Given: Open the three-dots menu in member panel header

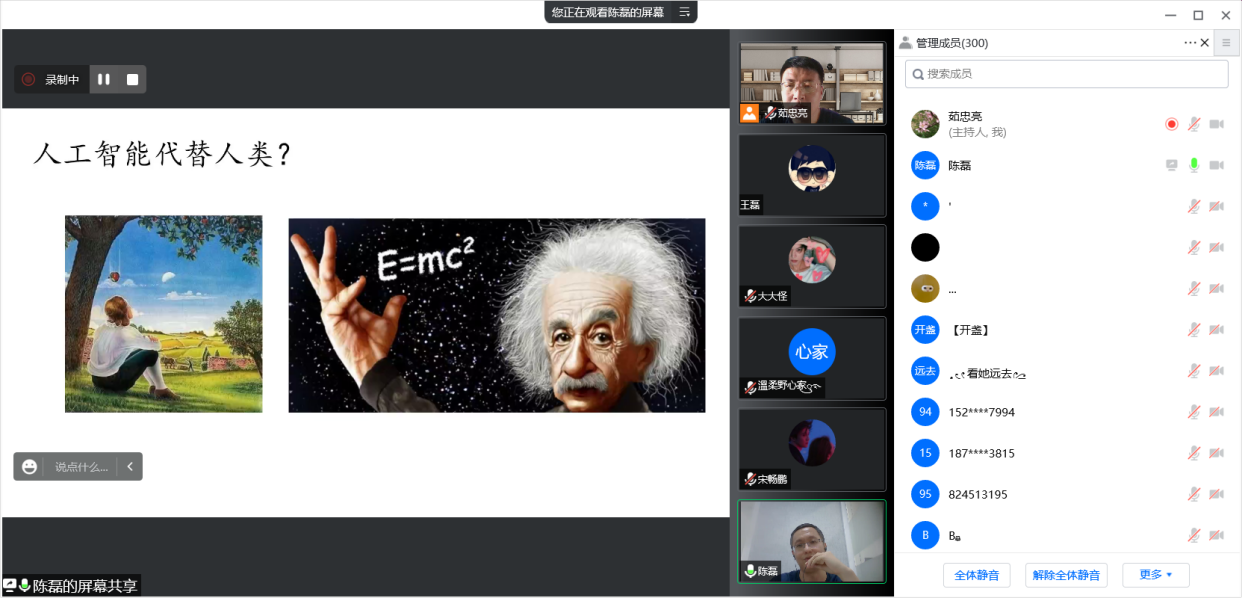Looking at the screenshot, I should [x=1189, y=43].
